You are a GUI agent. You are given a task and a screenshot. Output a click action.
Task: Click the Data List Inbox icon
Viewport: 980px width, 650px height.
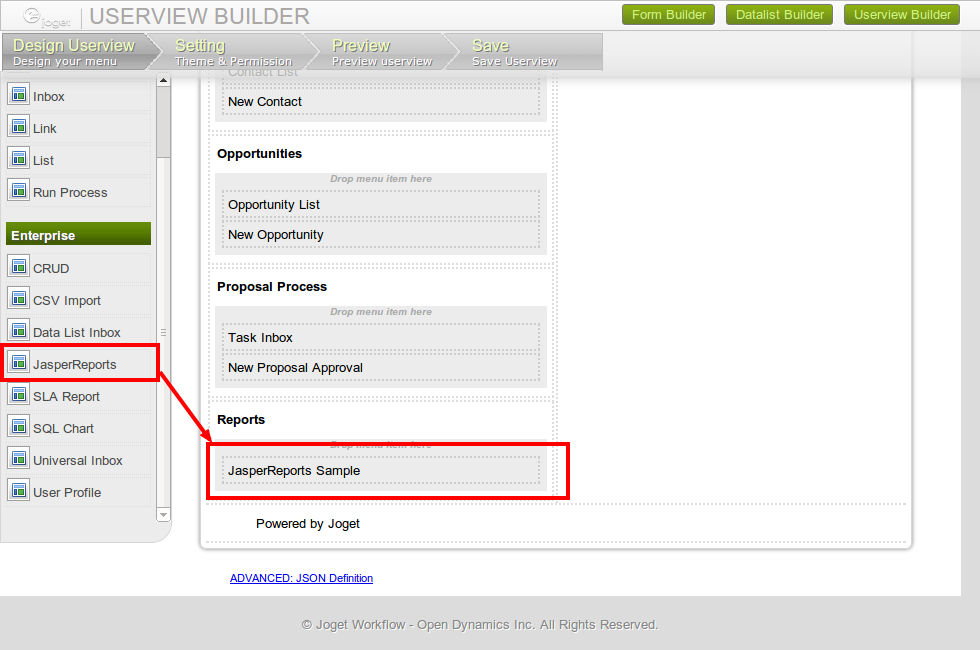point(19,331)
